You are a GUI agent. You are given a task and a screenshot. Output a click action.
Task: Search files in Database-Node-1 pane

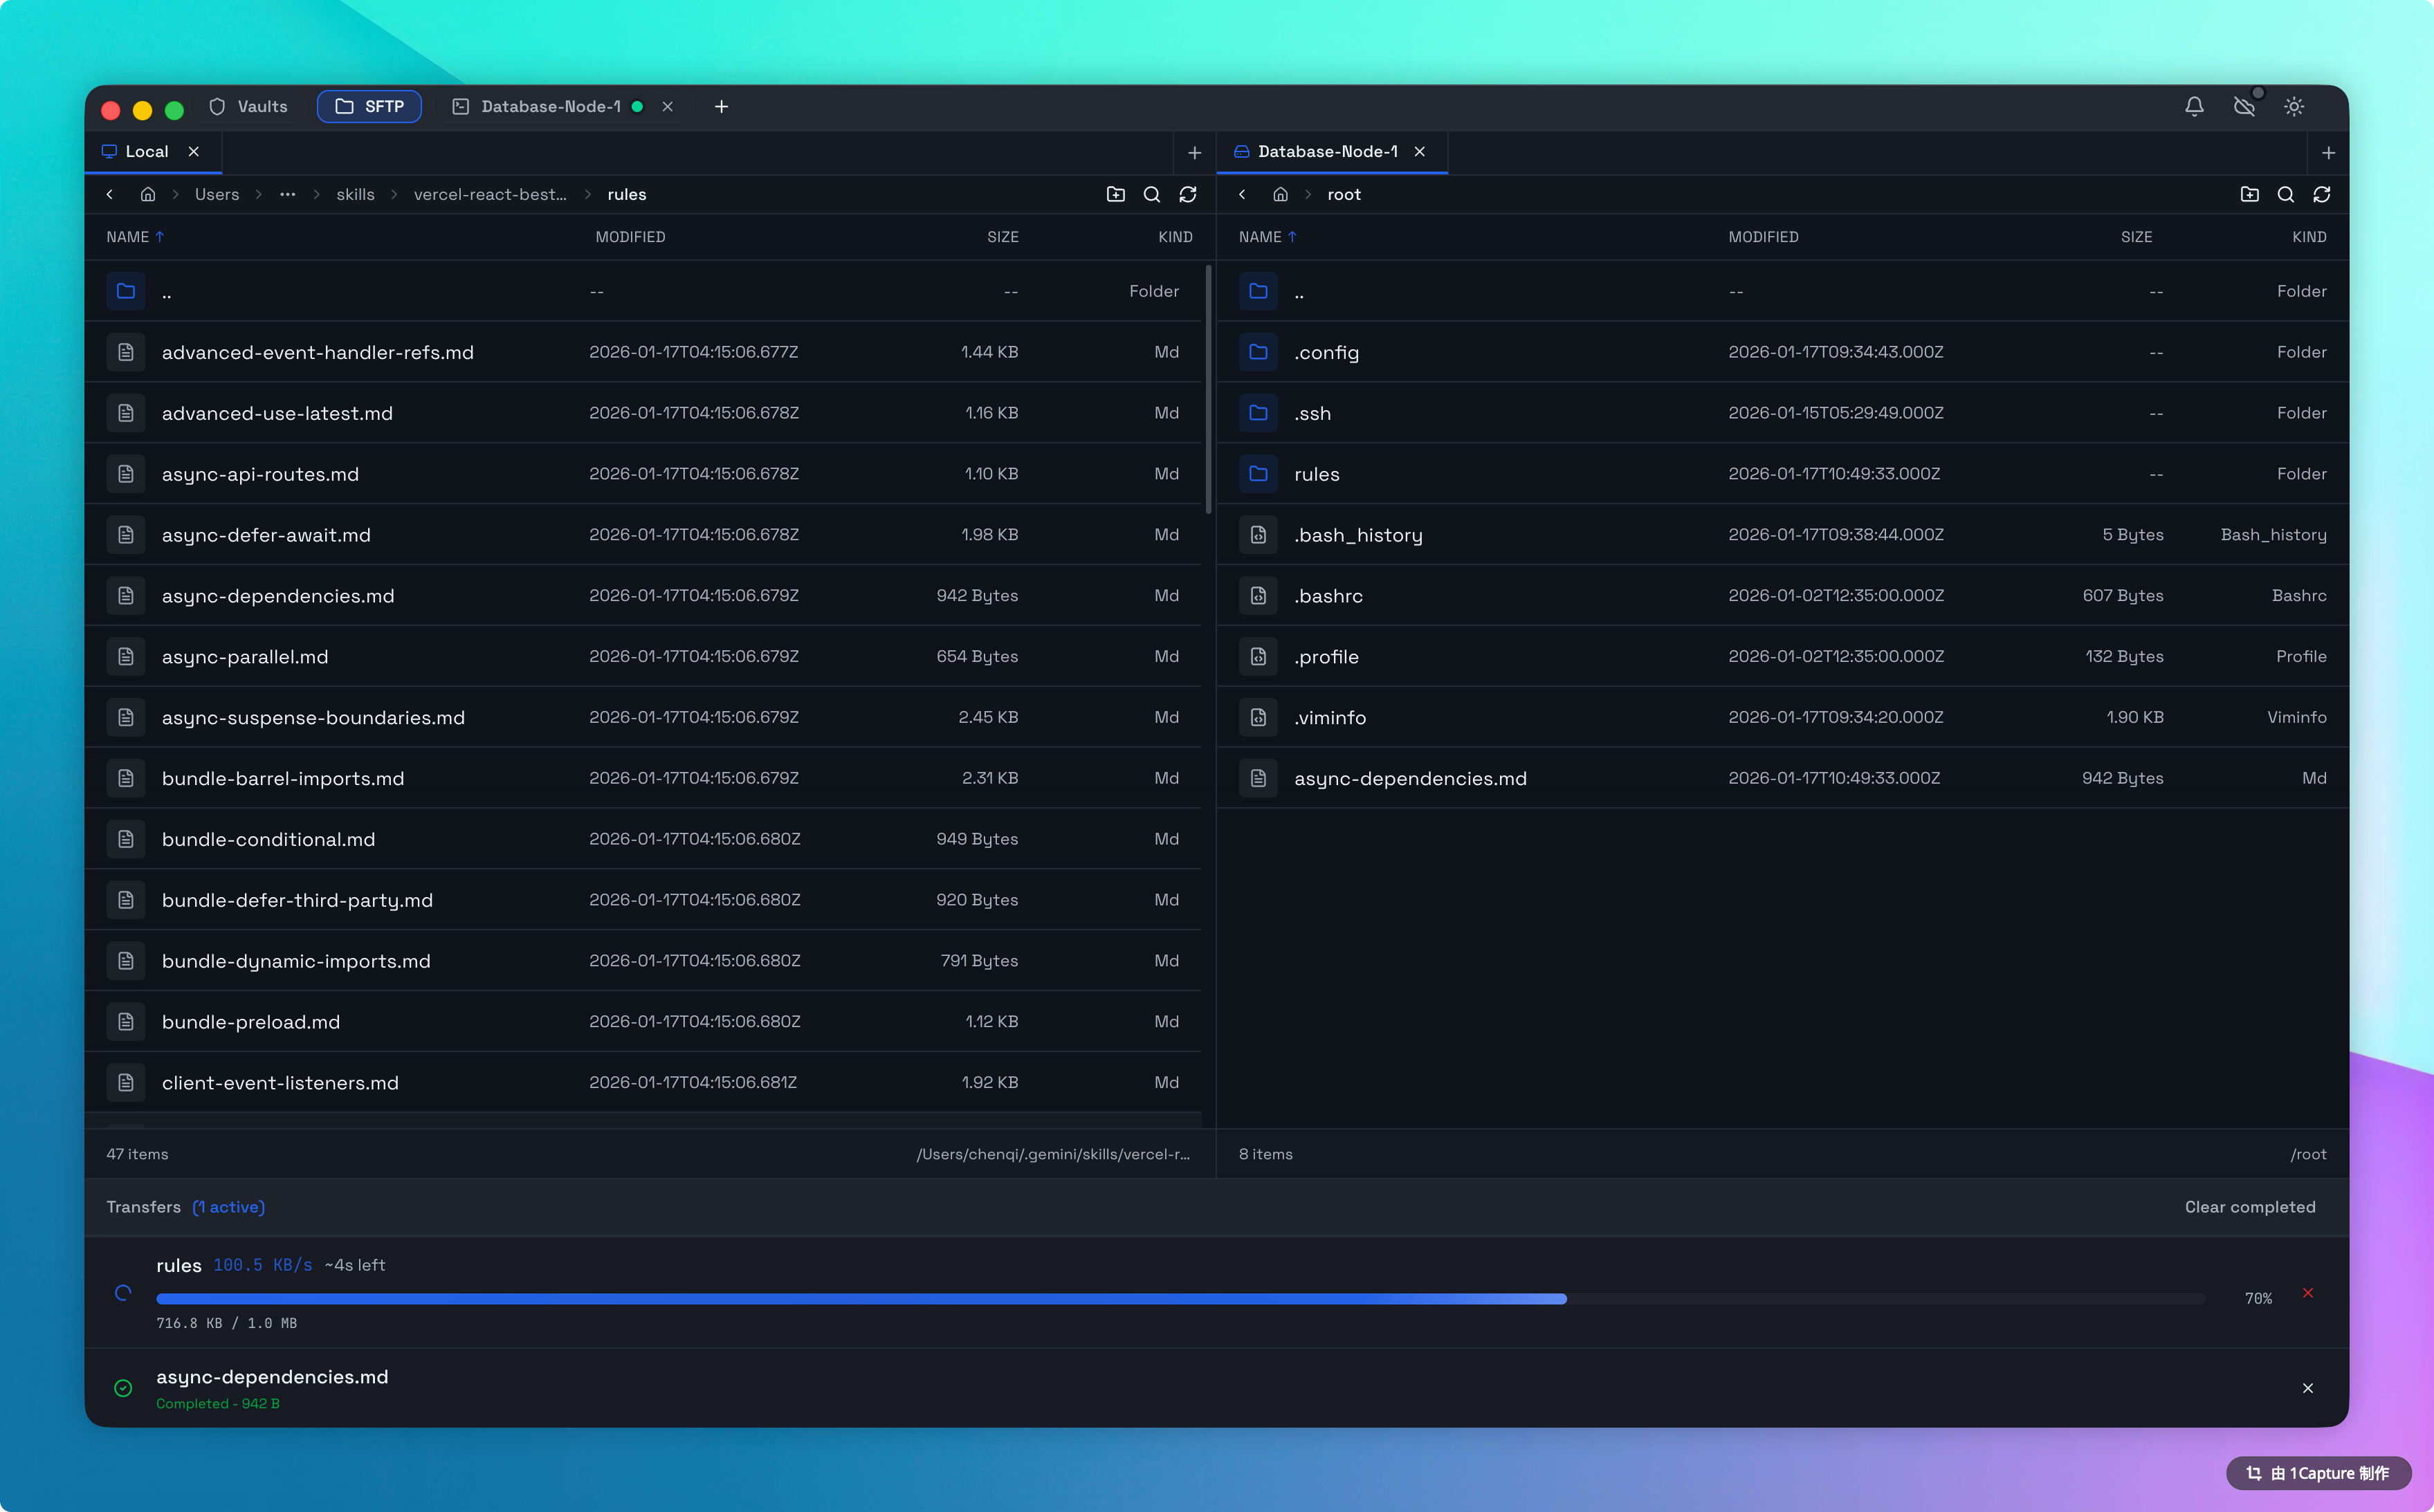pyautogui.click(x=2286, y=194)
